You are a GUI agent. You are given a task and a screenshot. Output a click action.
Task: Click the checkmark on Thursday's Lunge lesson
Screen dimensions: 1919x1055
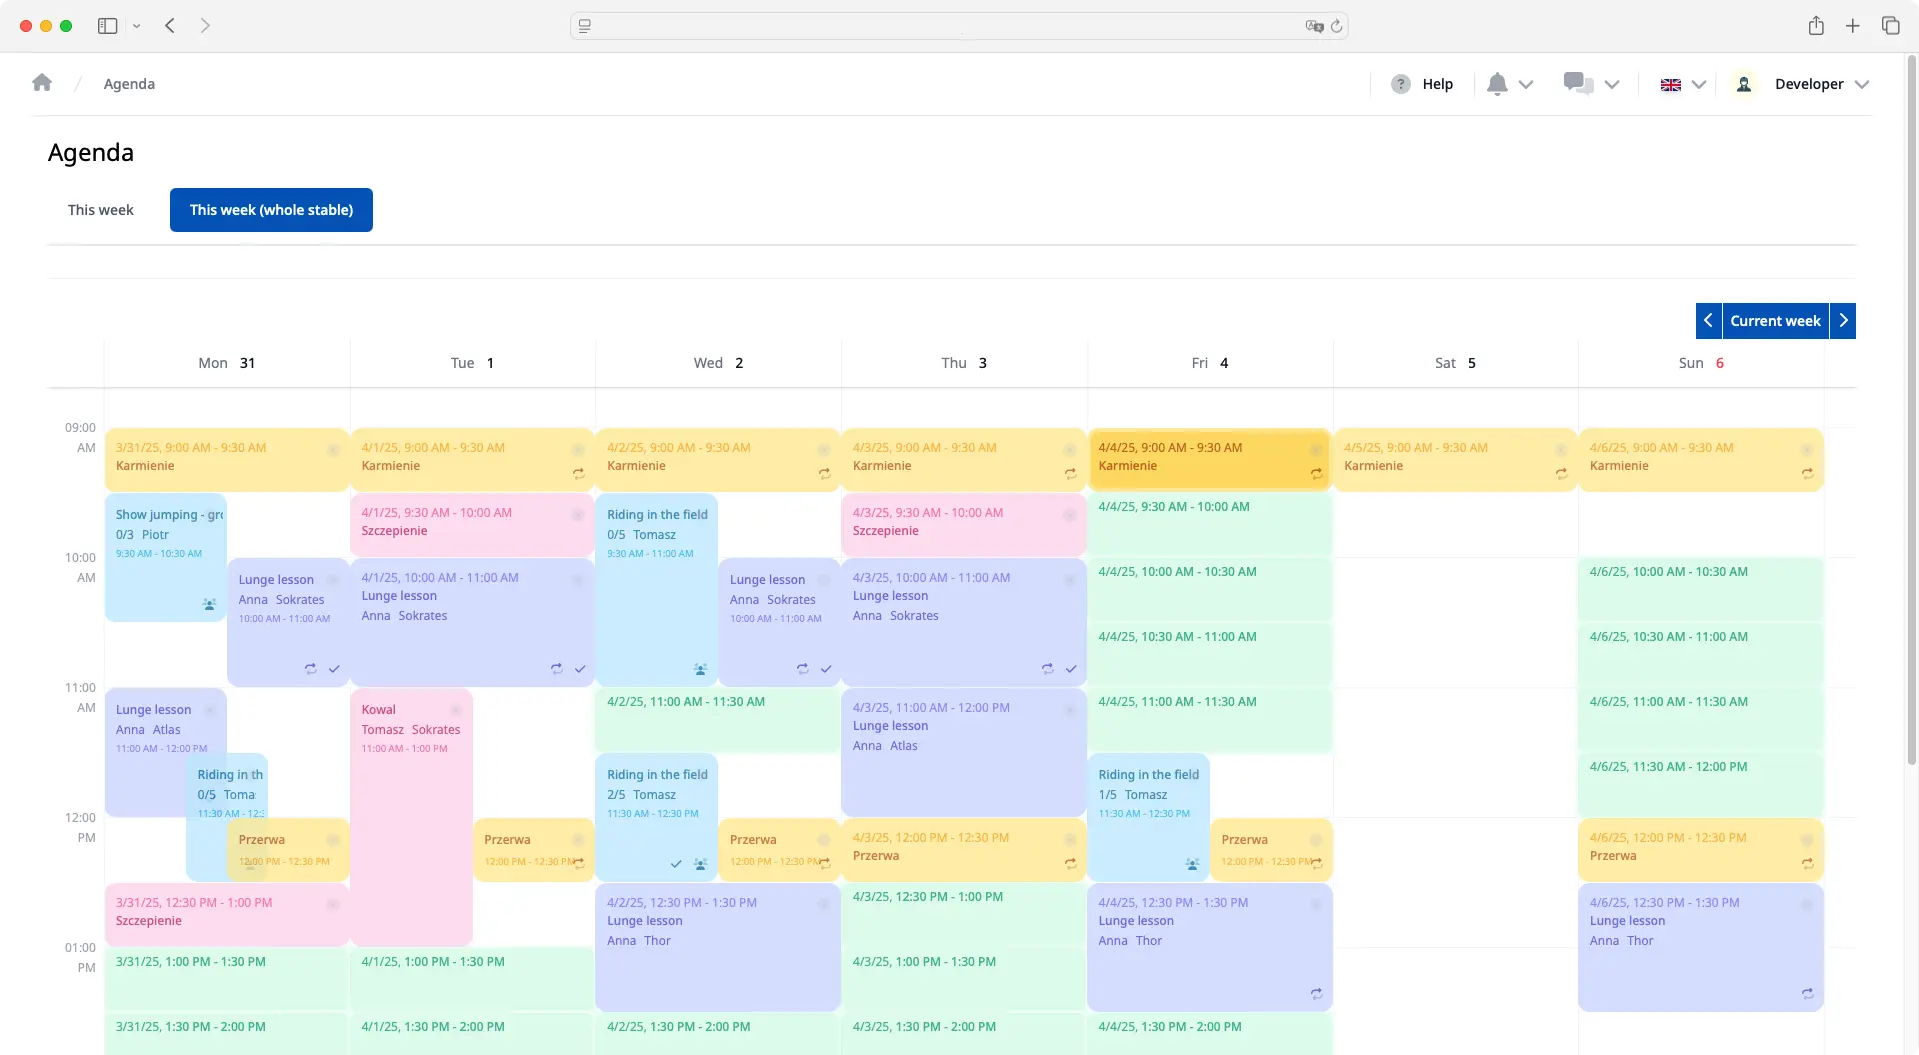[1071, 669]
